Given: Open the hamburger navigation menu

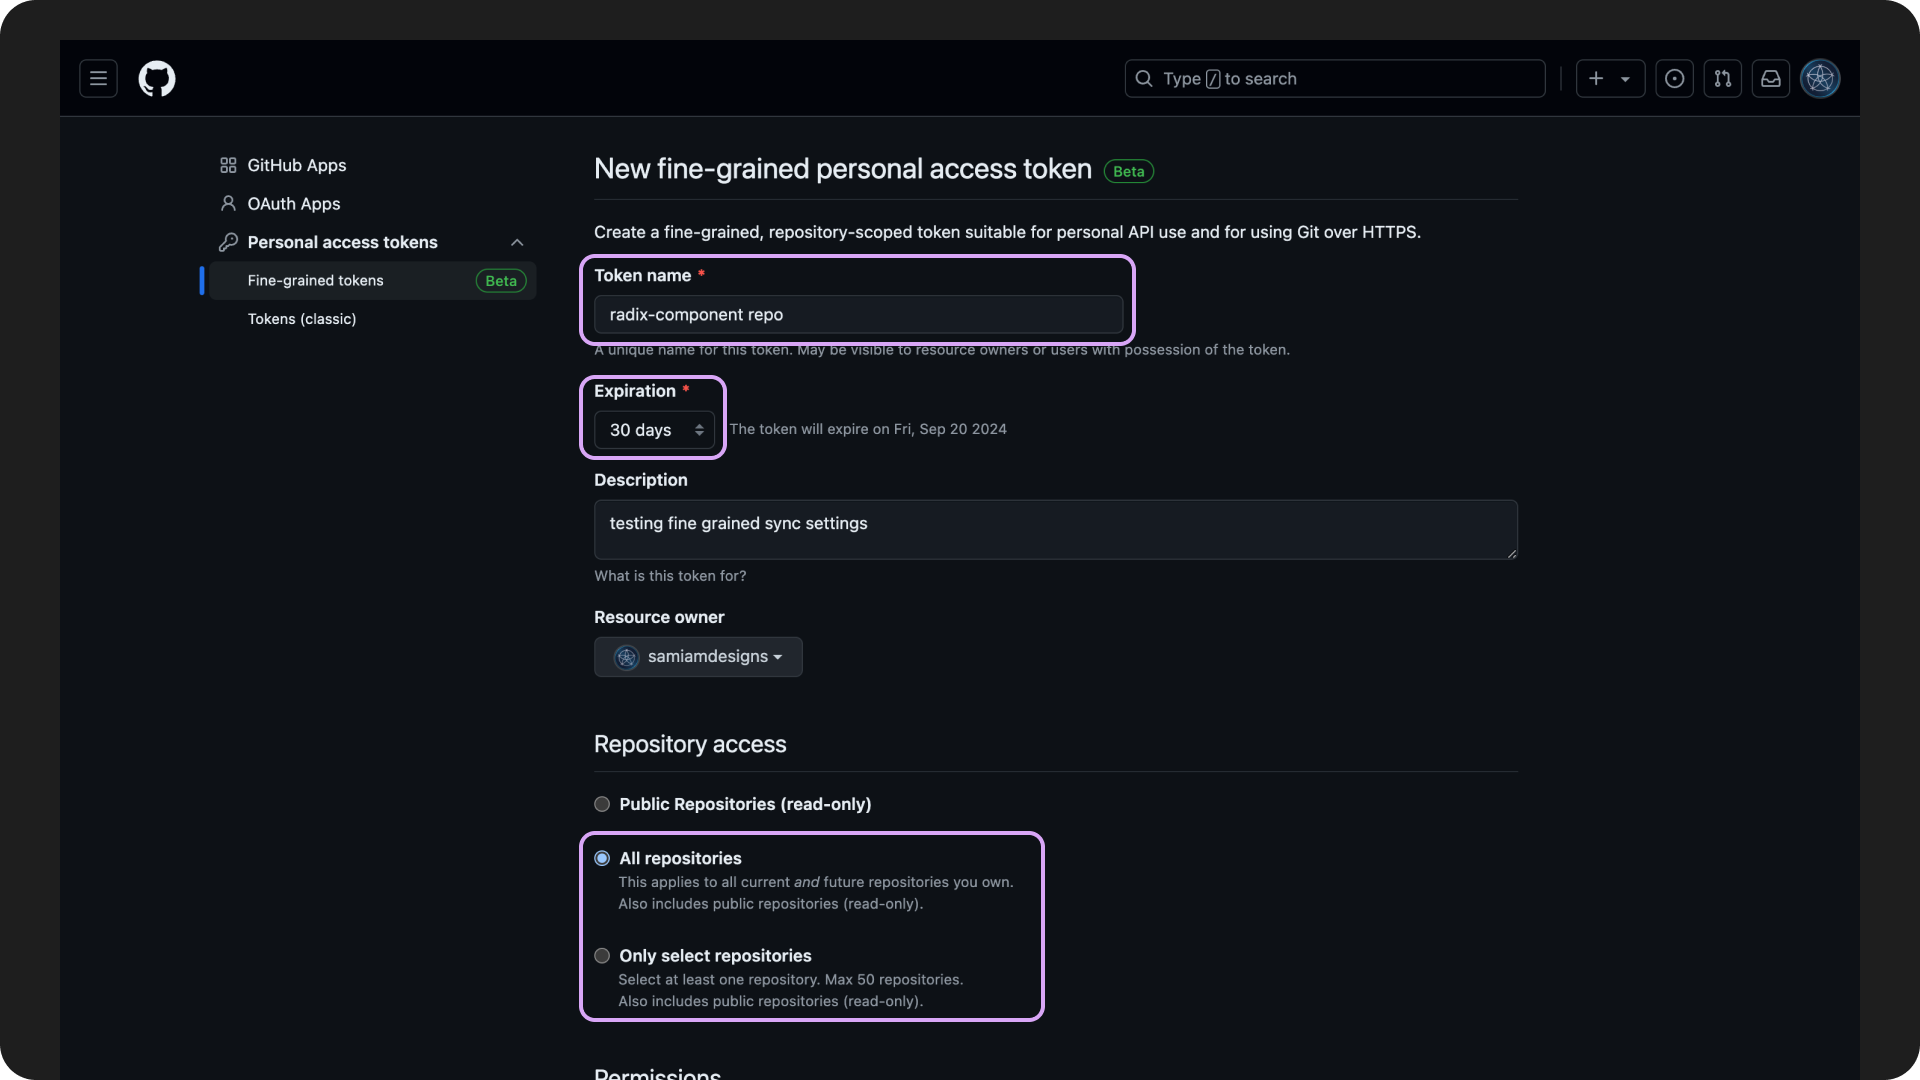Looking at the screenshot, I should (x=98, y=78).
